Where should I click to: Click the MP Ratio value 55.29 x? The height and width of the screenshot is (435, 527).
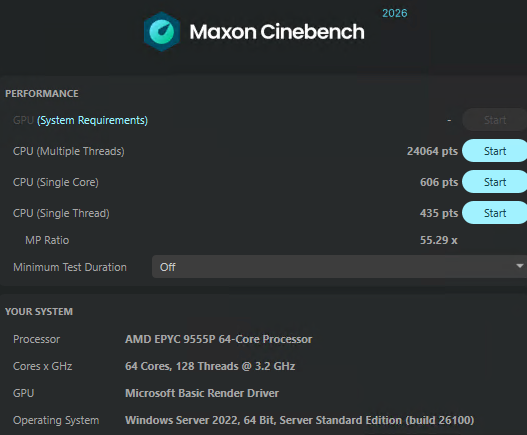tap(439, 240)
